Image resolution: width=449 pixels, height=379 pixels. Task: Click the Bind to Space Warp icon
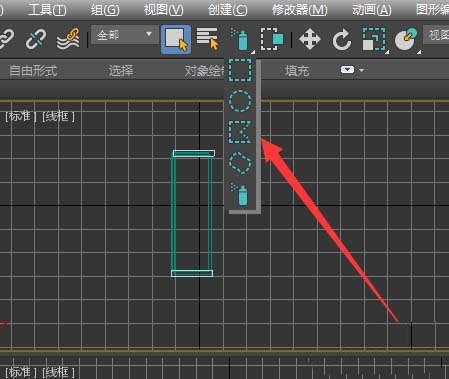[69, 39]
